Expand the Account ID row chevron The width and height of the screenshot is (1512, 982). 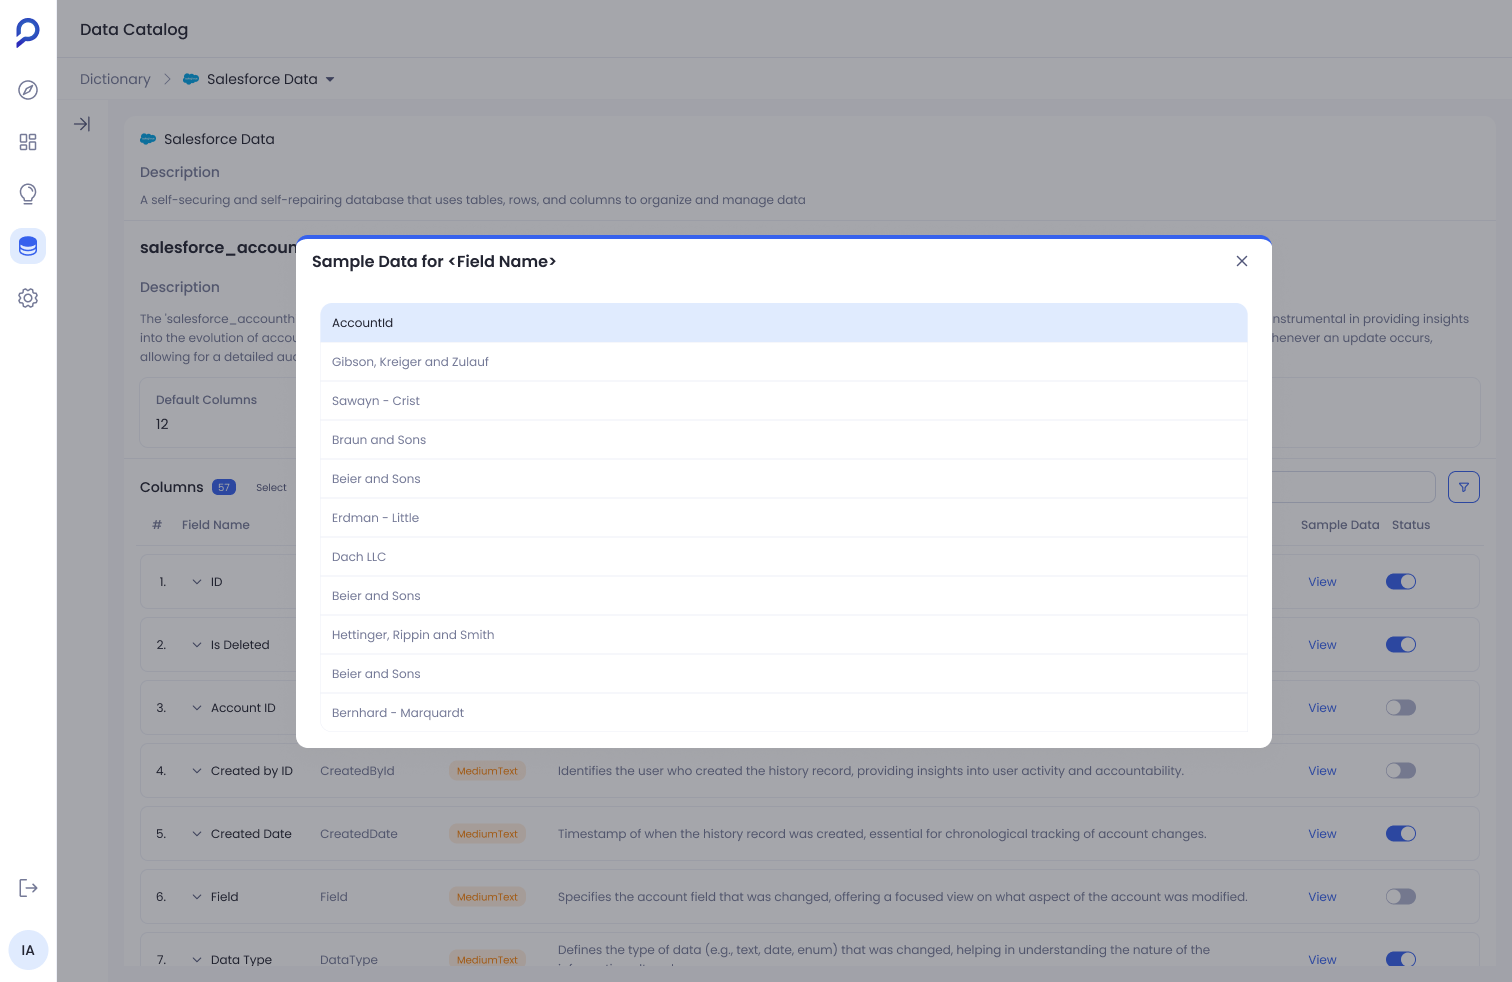click(197, 708)
